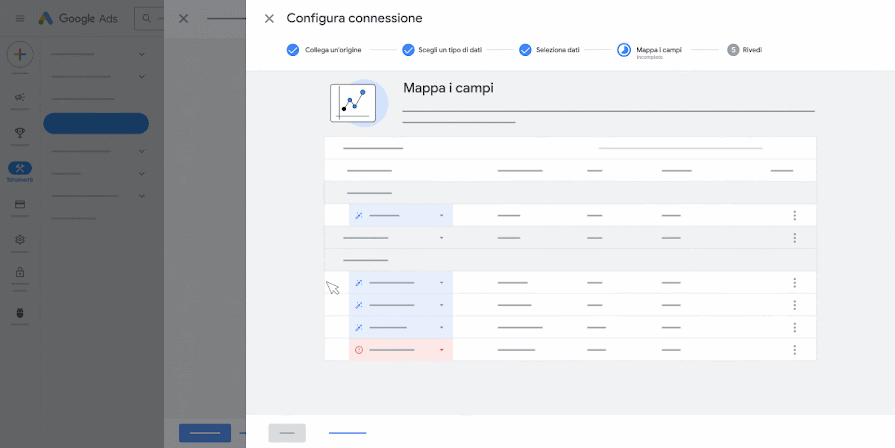Open the hamburger main menu
This screenshot has height=448, width=895.
point(20,19)
